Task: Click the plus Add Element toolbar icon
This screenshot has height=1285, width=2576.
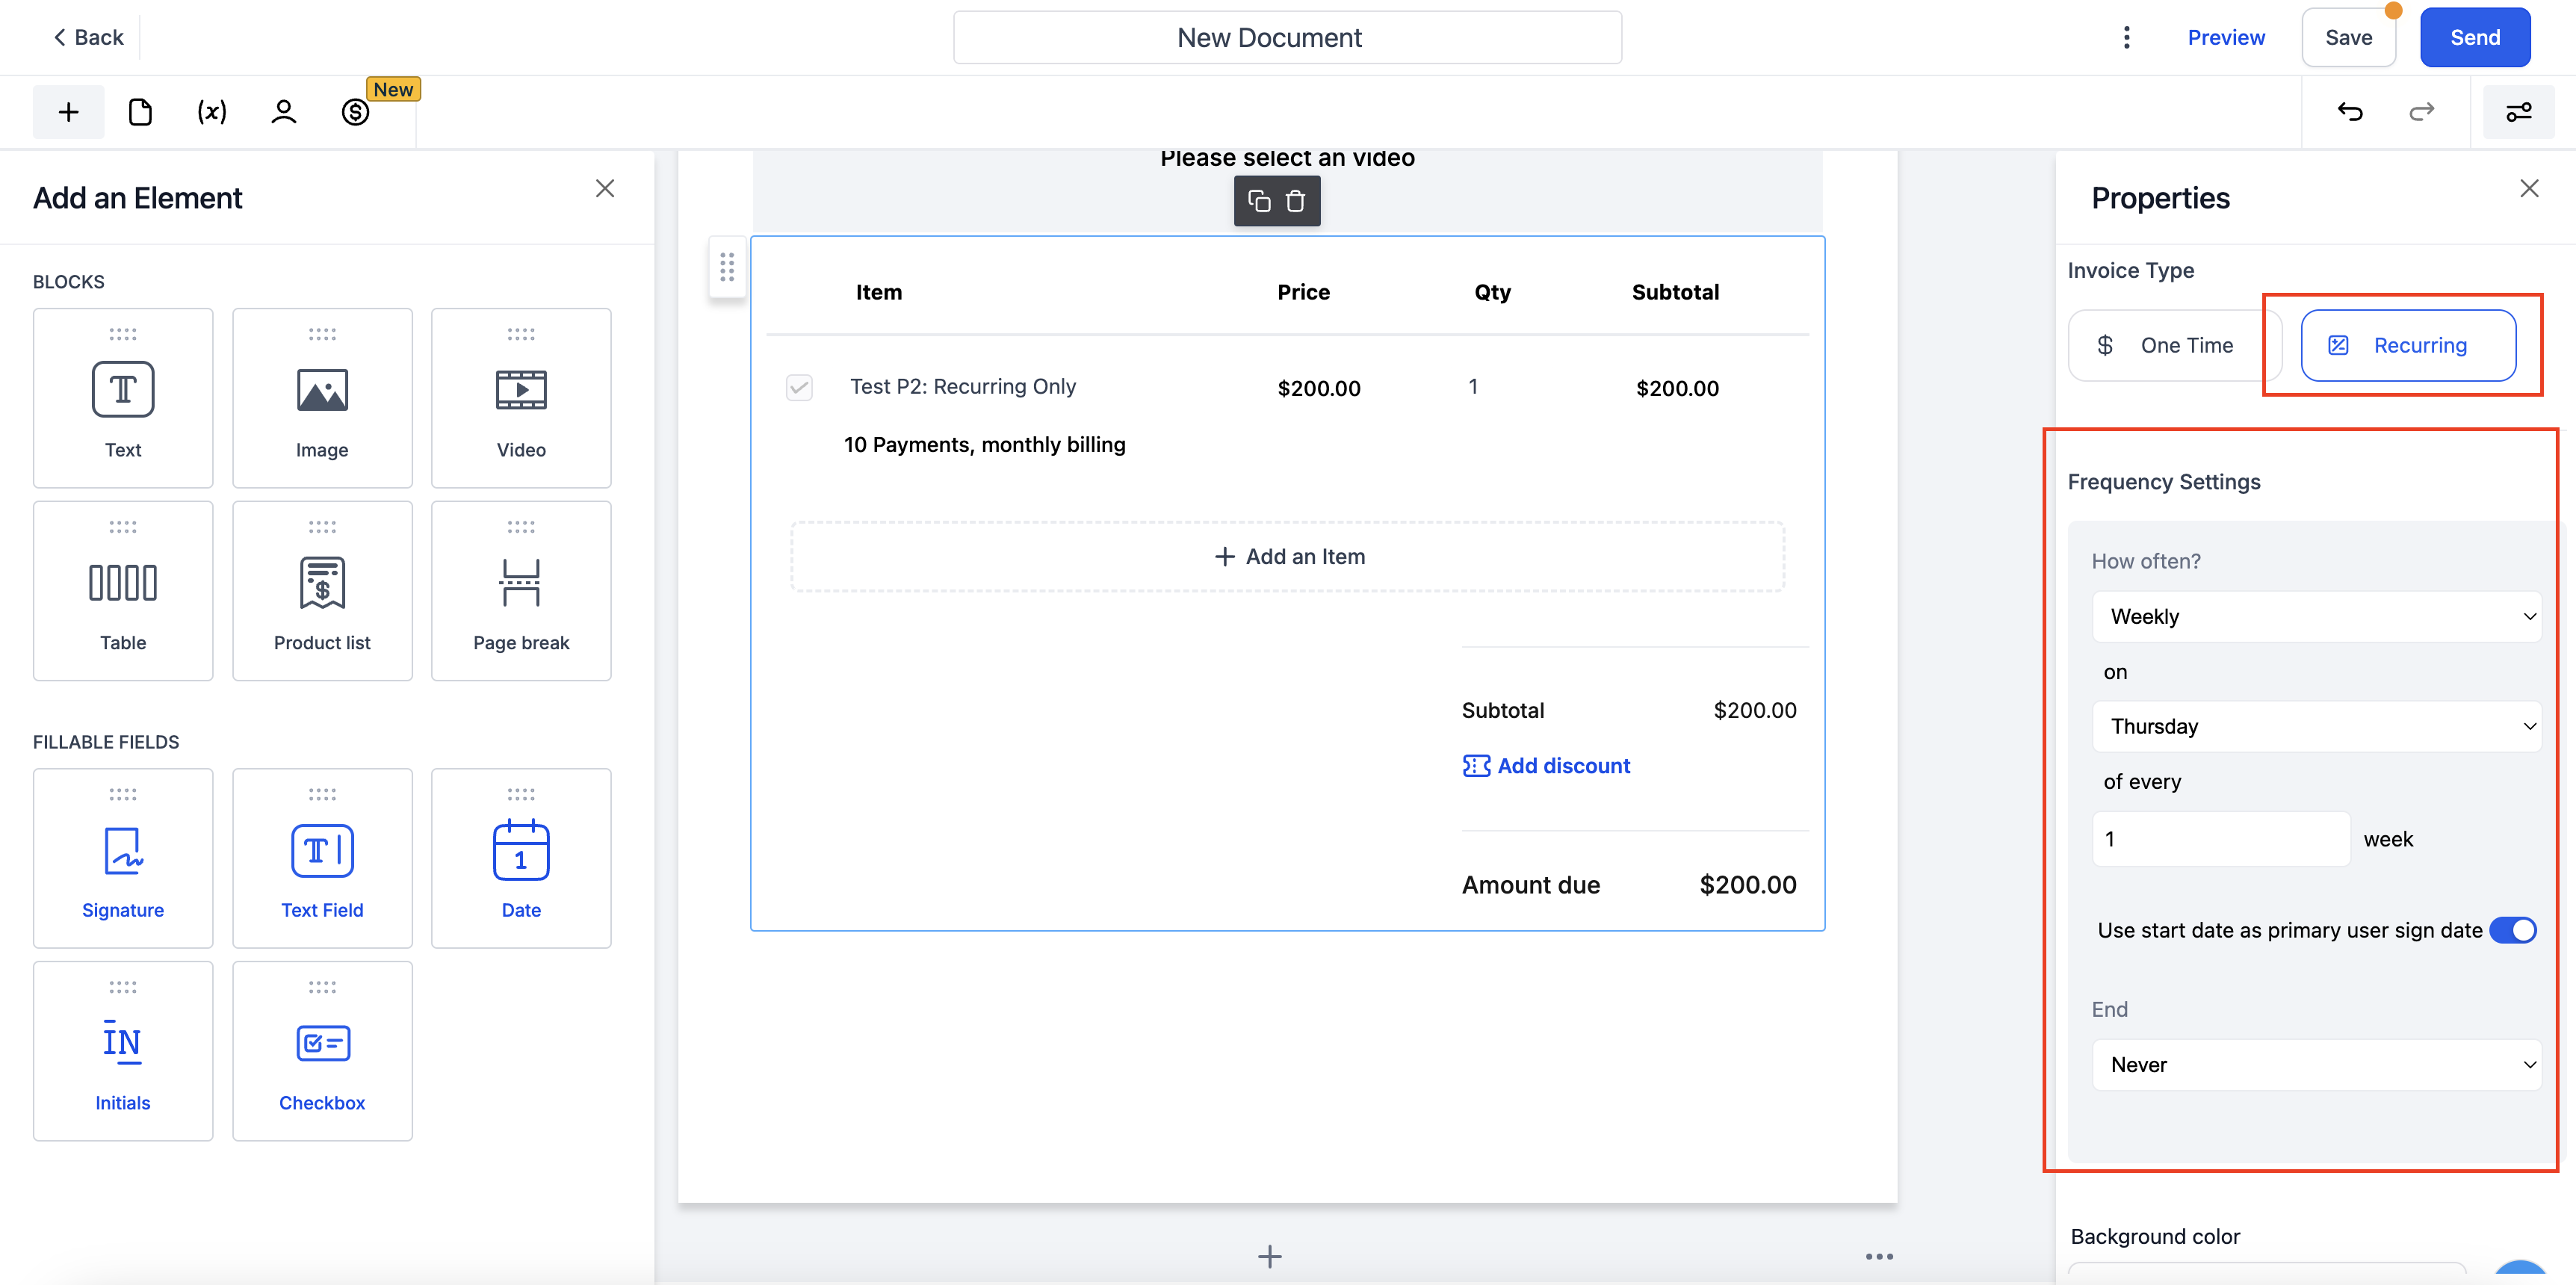Action: click(x=68, y=112)
